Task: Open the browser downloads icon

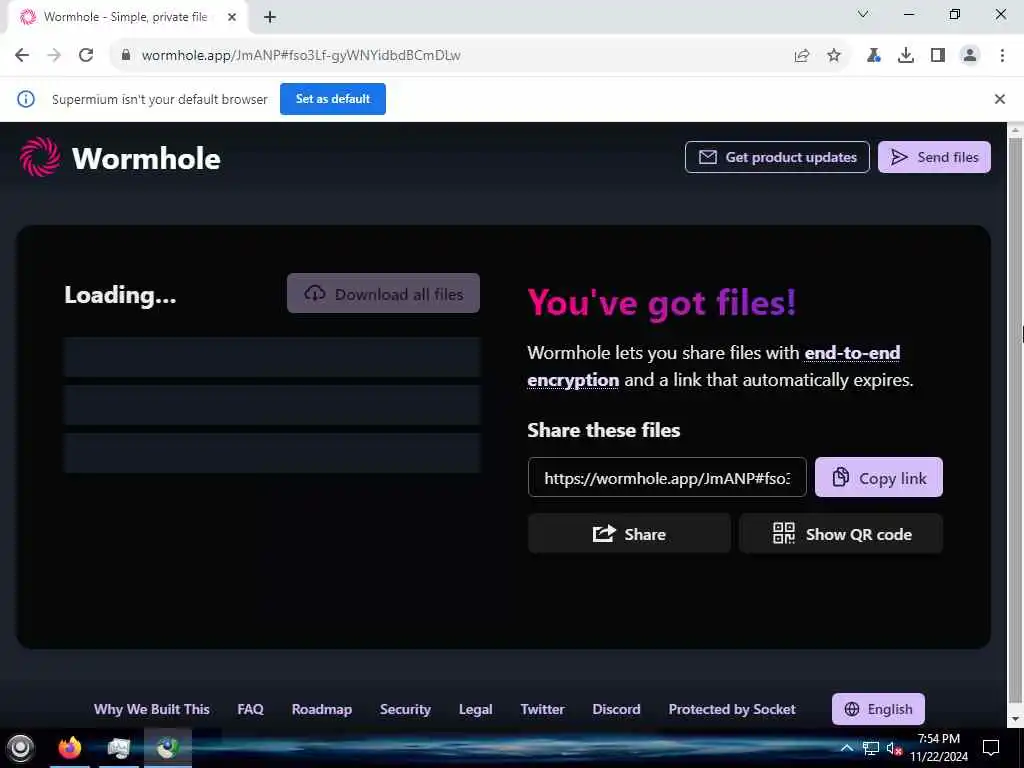Action: (905, 56)
